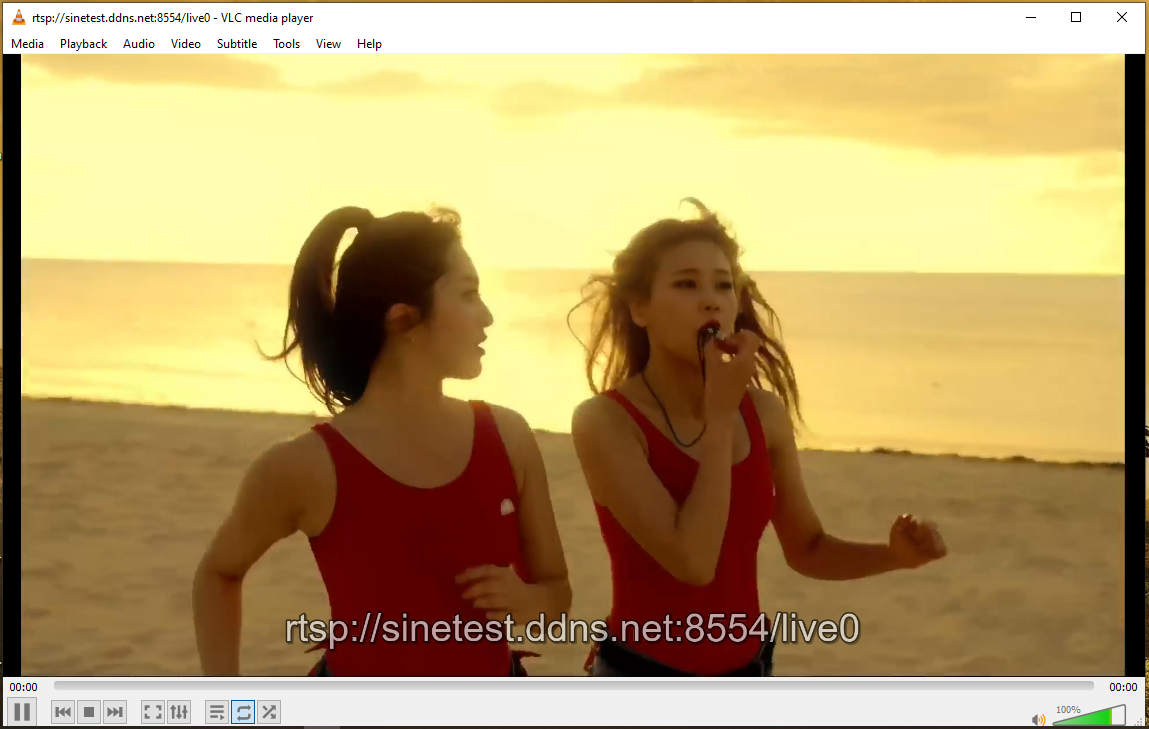Image resolution: width=1149 pixels, height=729 pixels.
Task: Open the Media menu
Action: click(x=27, y=44)
